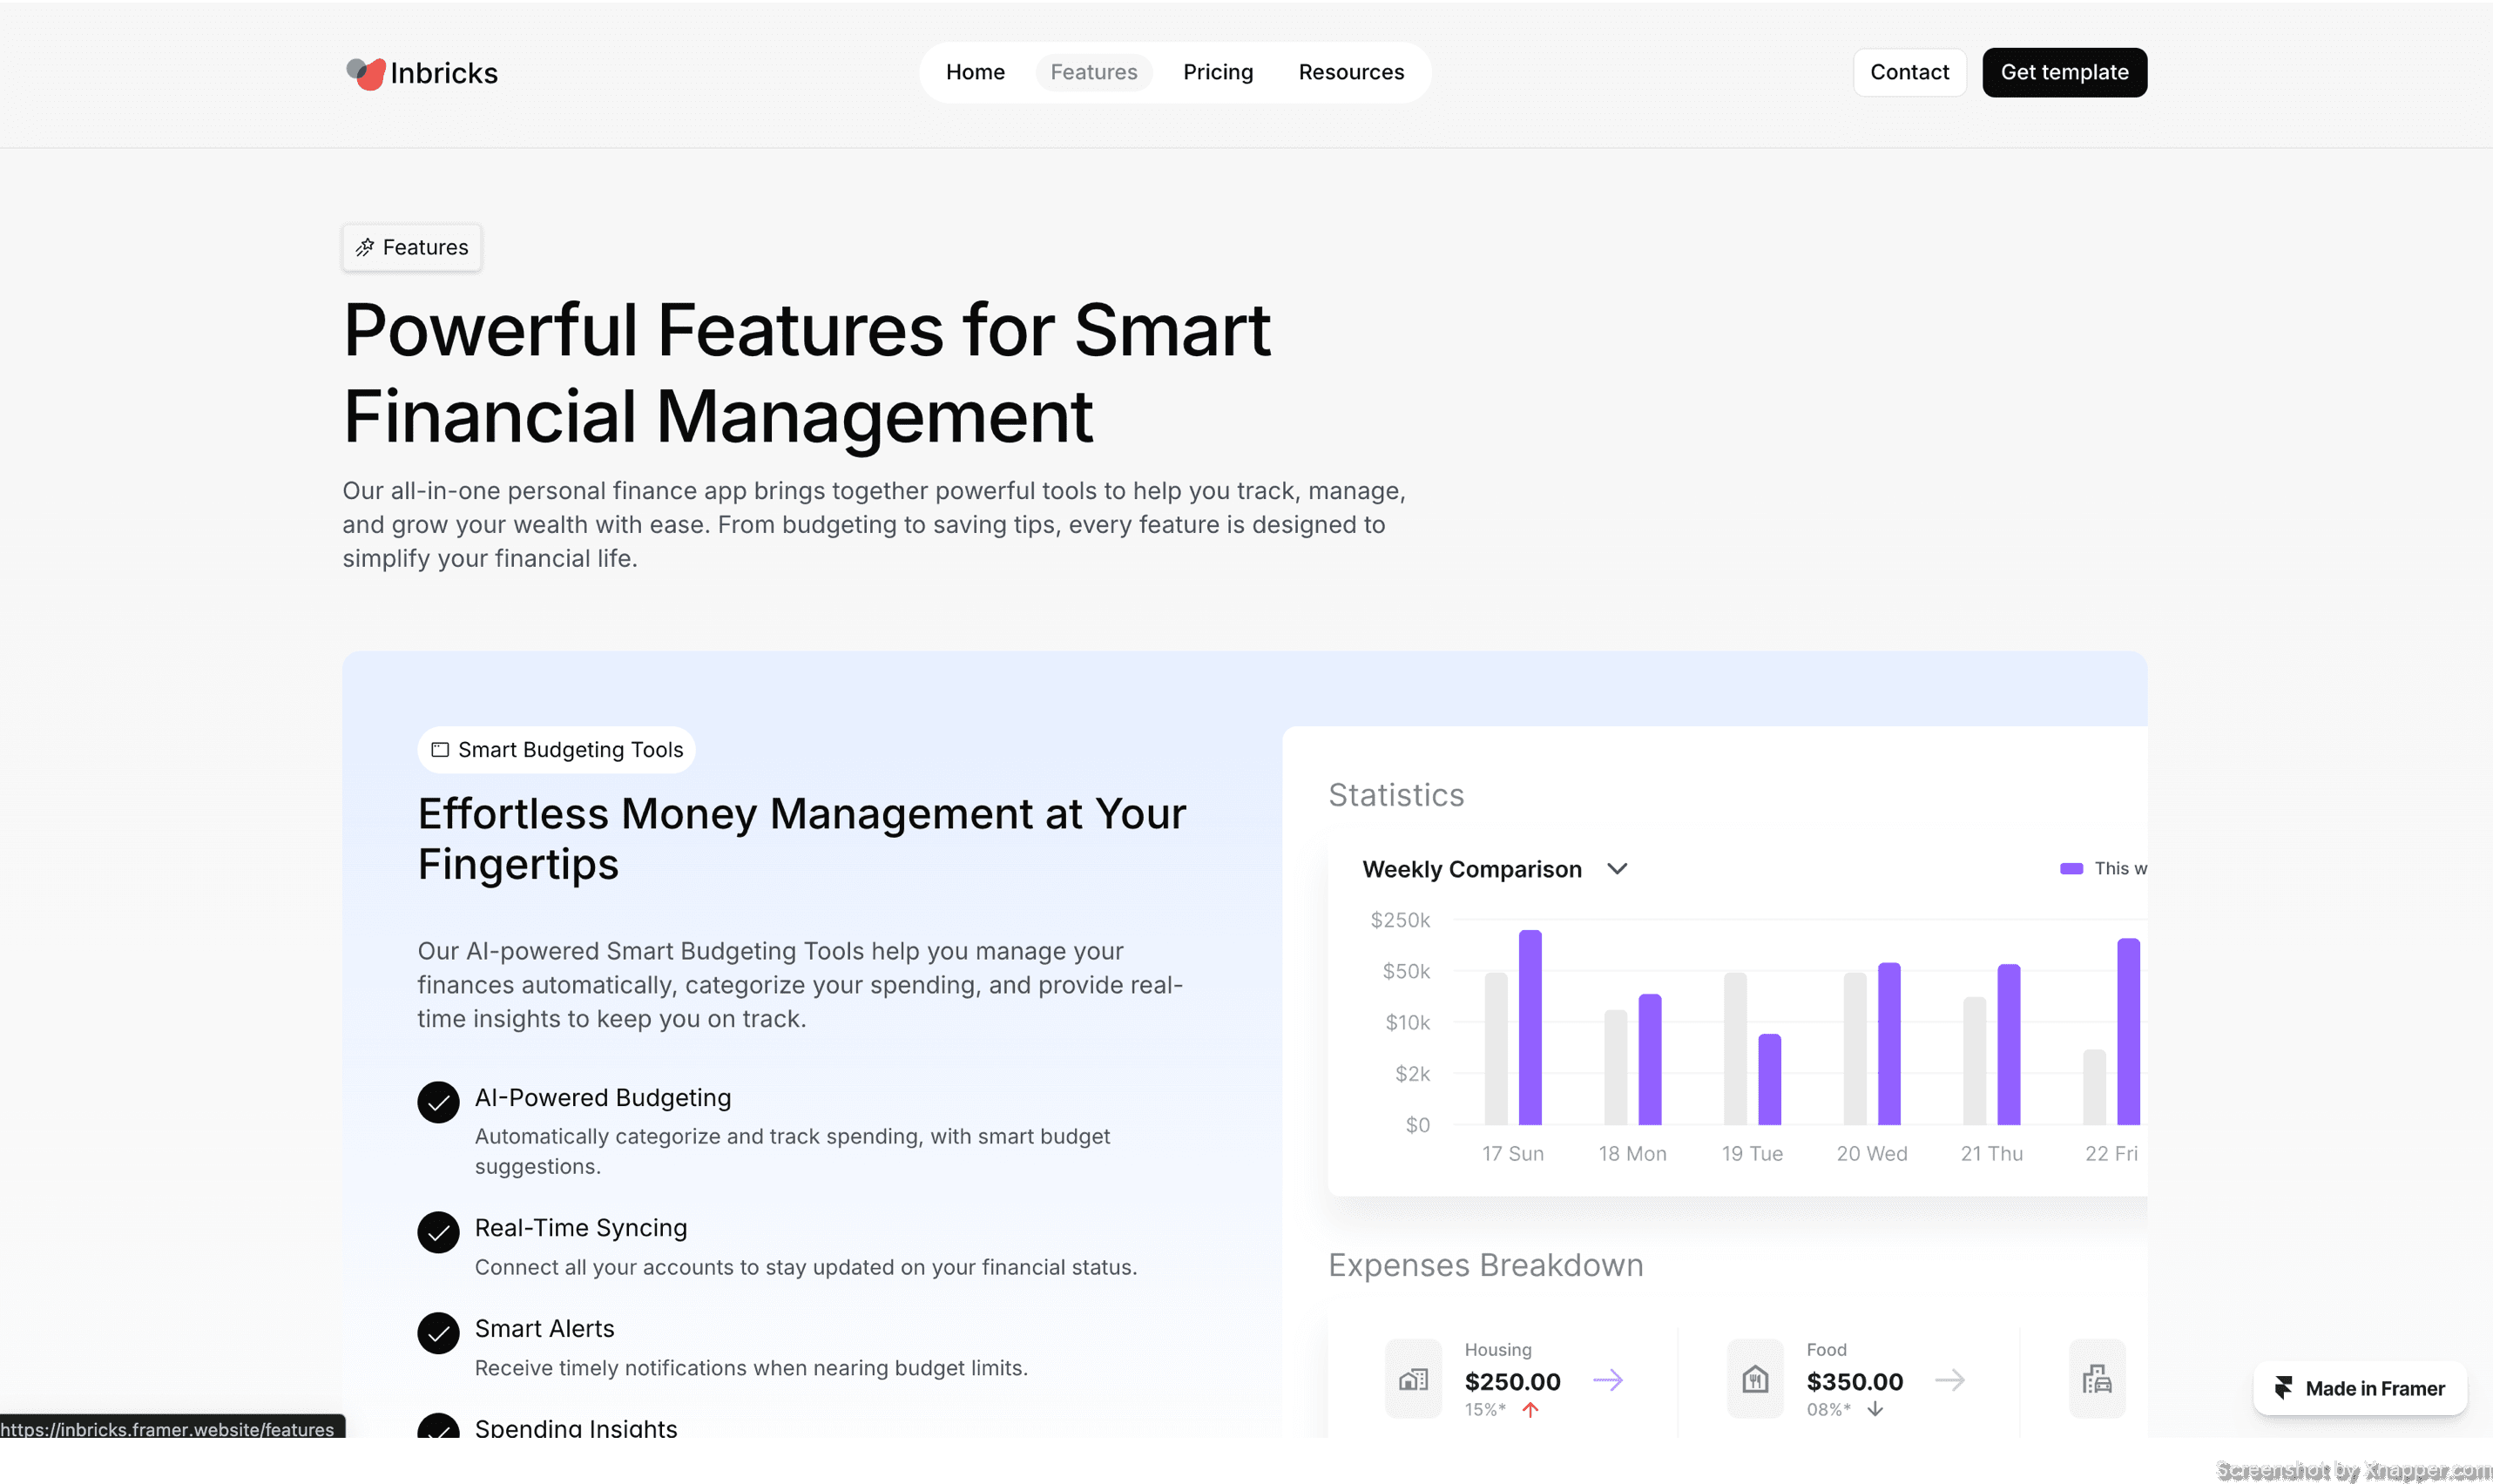Image resolution: width=2493 pixels, height=1484 pixels.
Task: Click the Real-Time Syncing checkmark circle
Action: tap(438, 1232)
